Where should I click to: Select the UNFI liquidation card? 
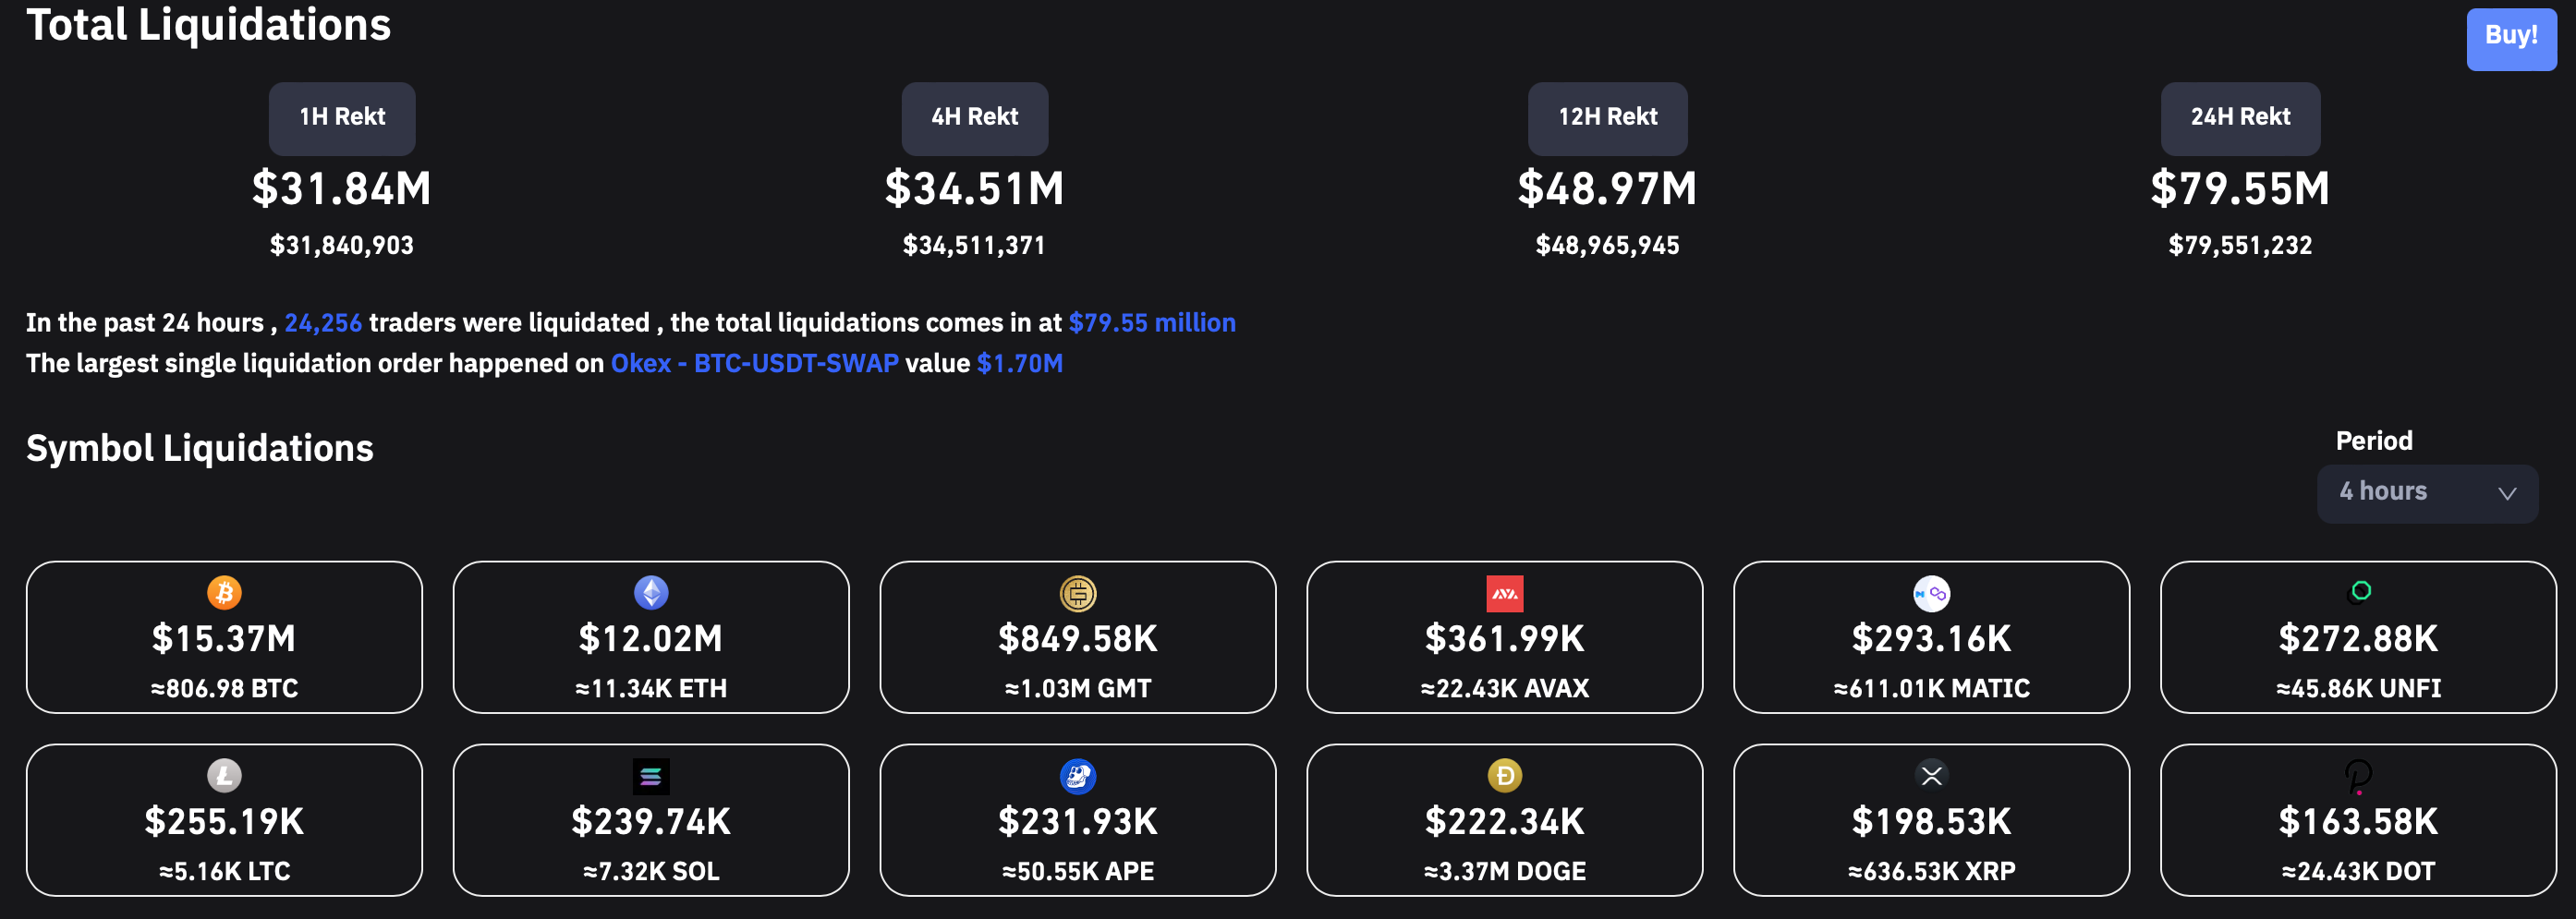(2358, 637)
